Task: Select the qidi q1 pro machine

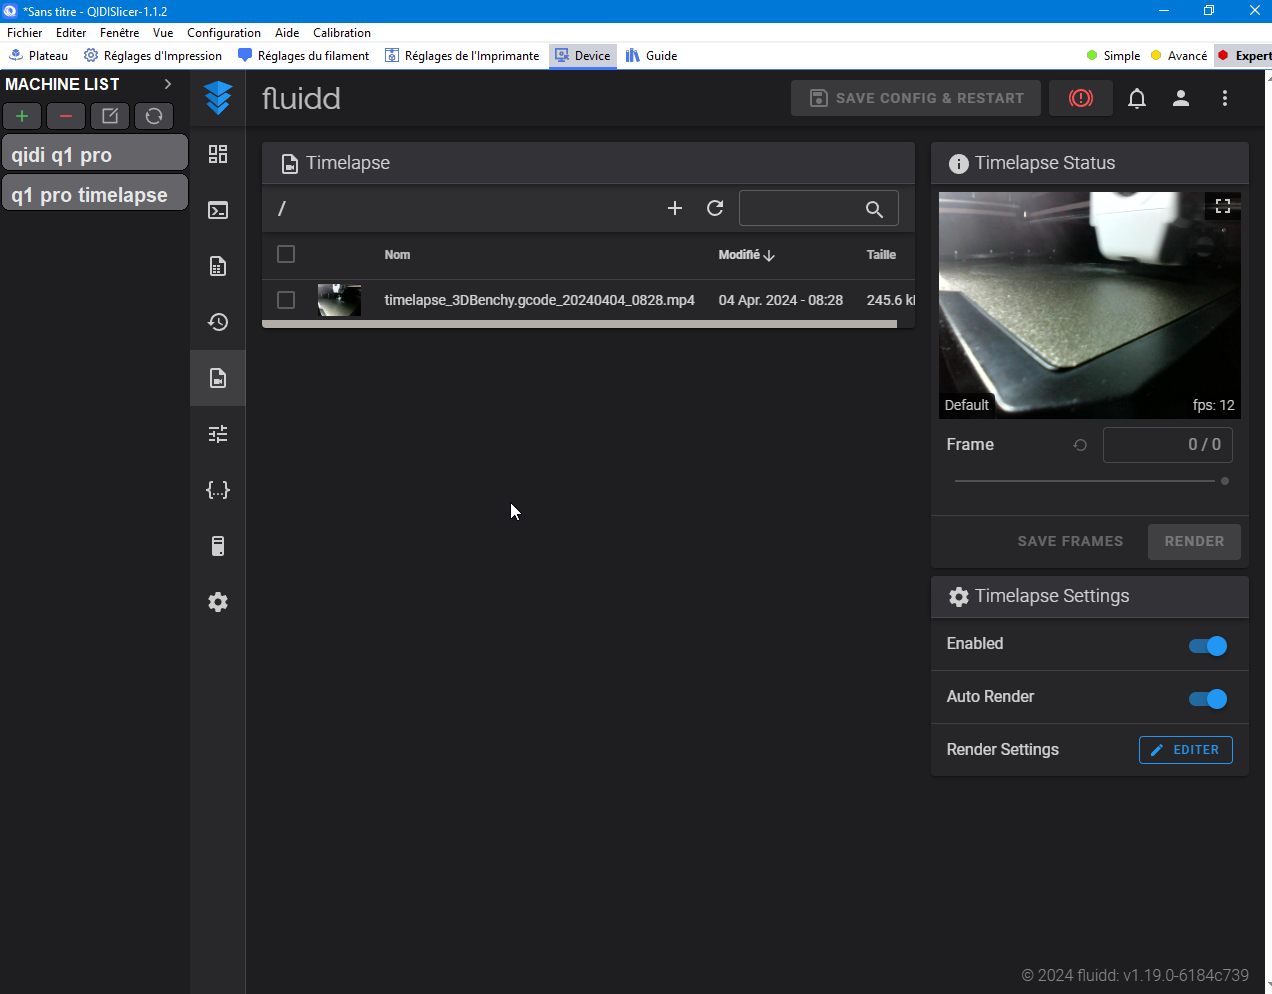Action: click(x=95, y=154)
